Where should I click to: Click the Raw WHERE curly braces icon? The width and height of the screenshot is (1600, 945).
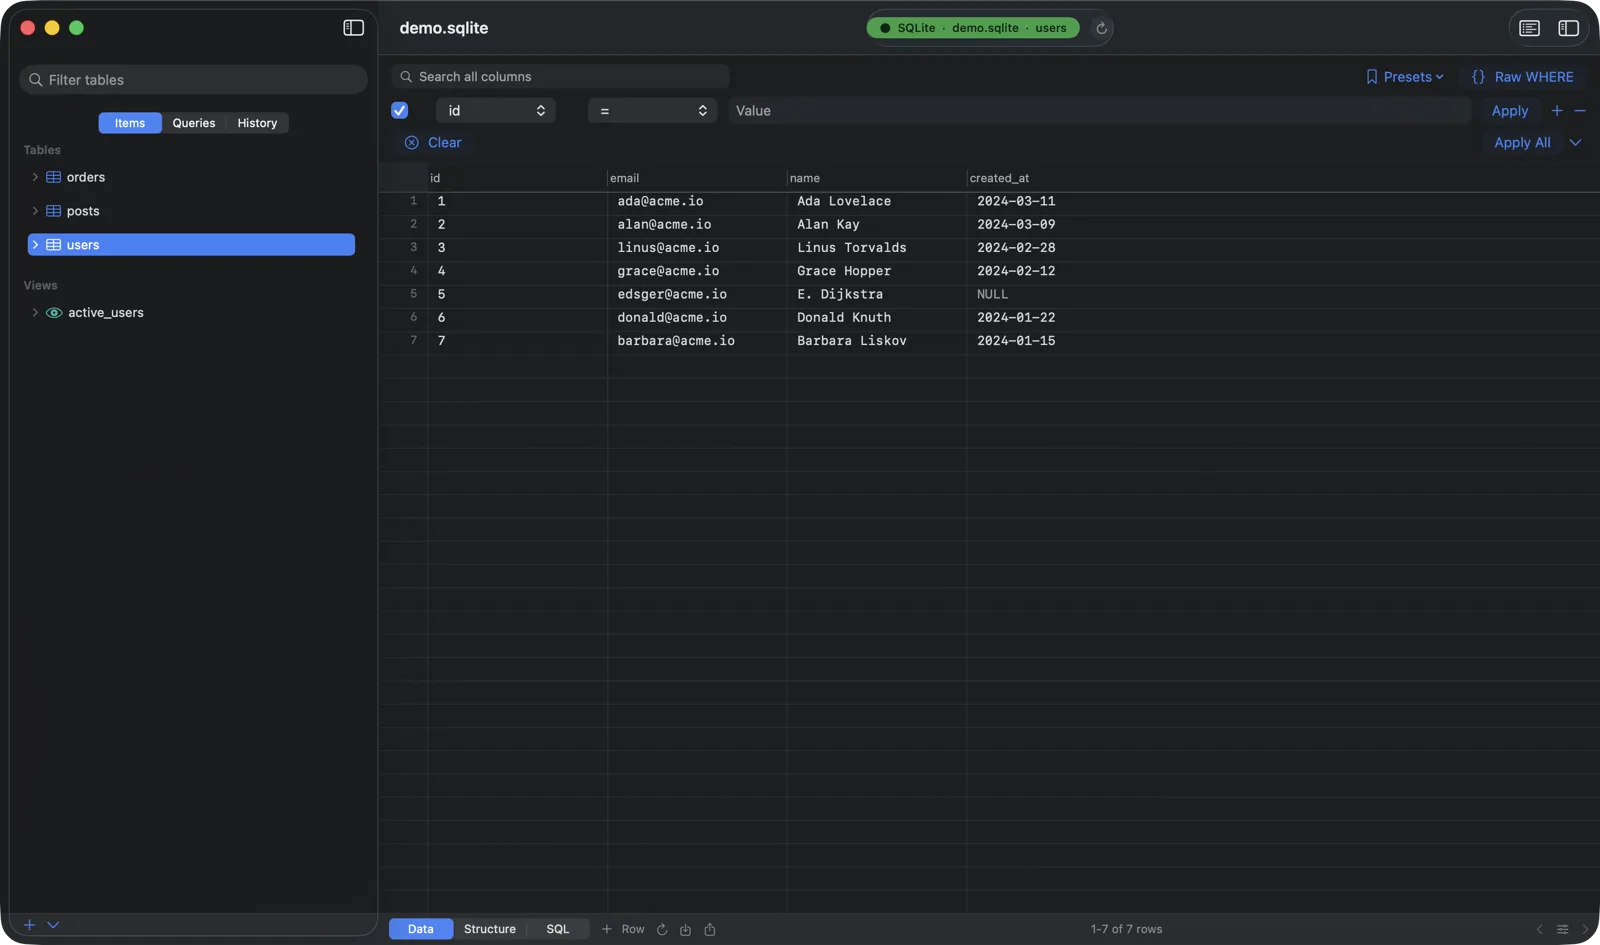tap(1478, 77)
